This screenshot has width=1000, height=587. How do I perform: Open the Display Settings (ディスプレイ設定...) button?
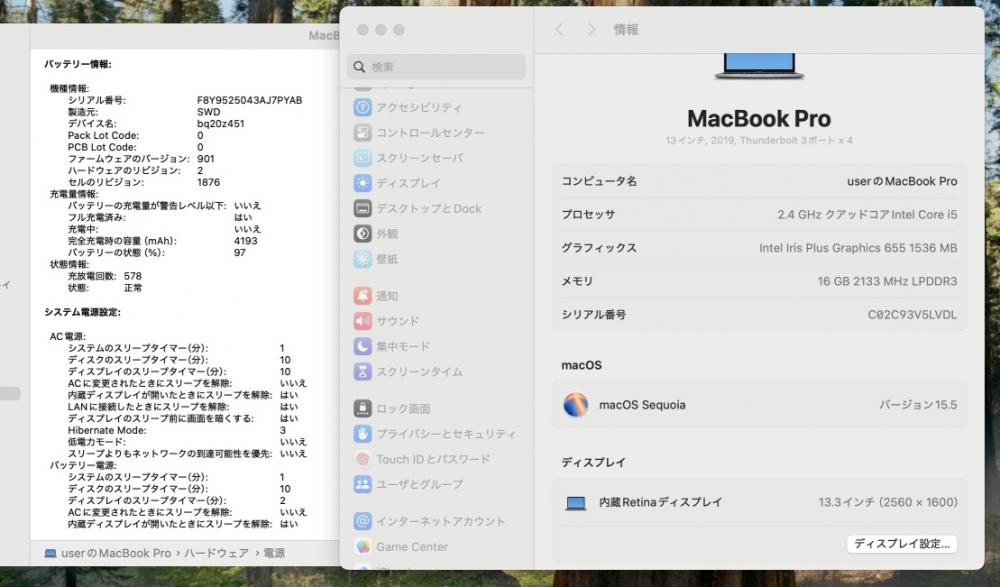(901, 544)
